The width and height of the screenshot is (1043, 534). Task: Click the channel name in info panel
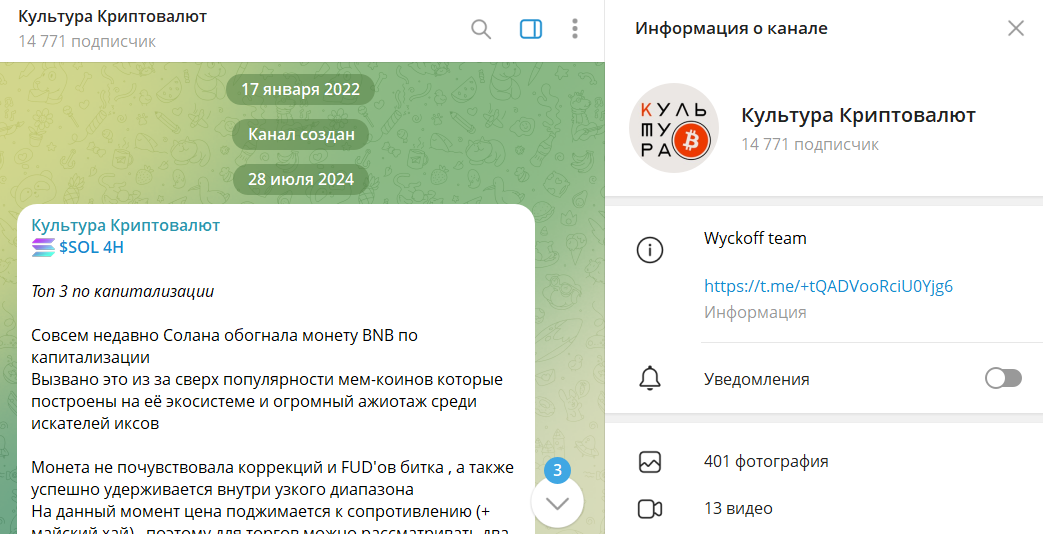click(858, 115)
